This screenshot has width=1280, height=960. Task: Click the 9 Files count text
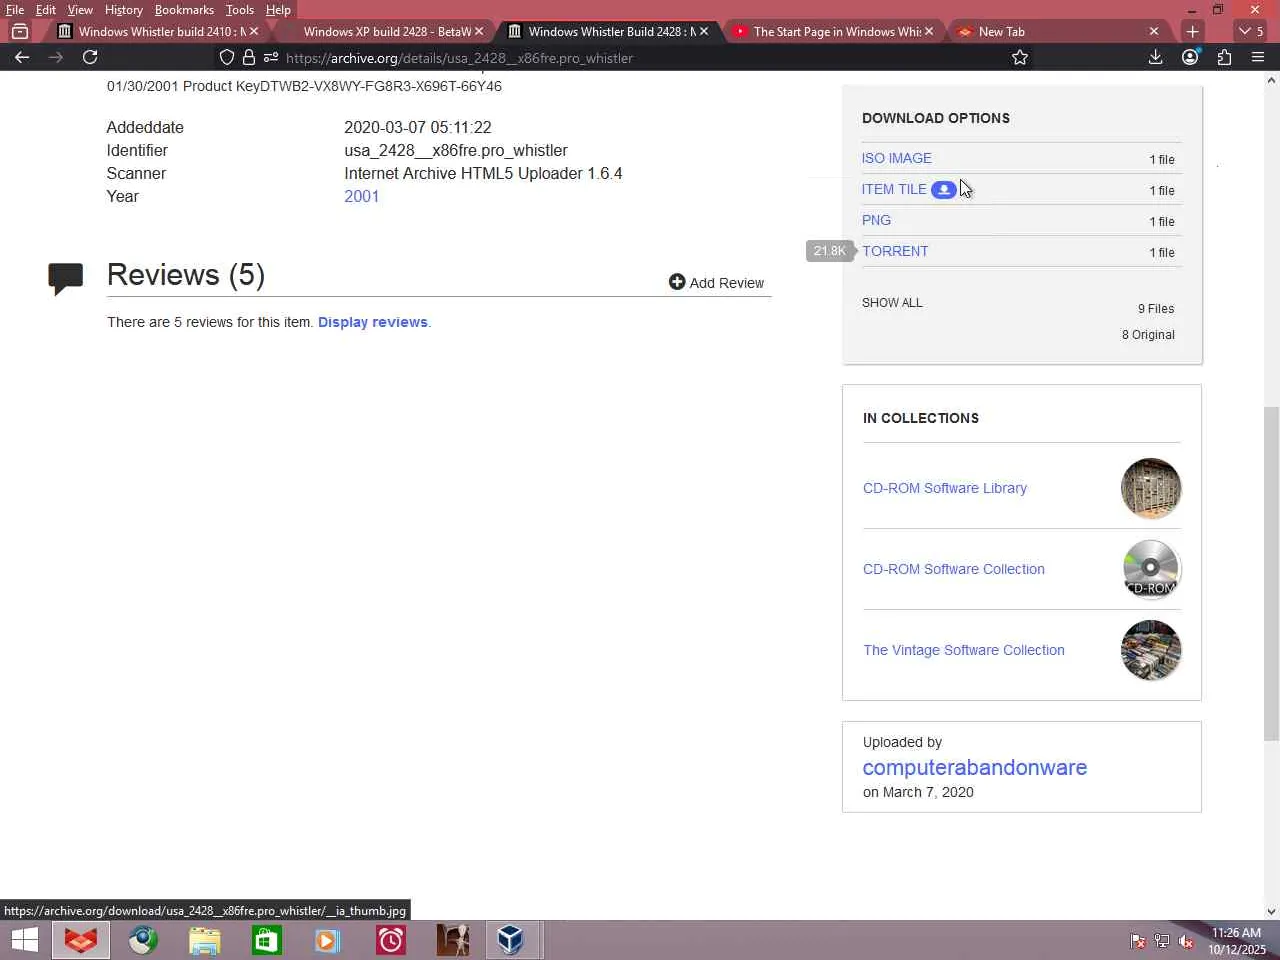(1156, 309)
